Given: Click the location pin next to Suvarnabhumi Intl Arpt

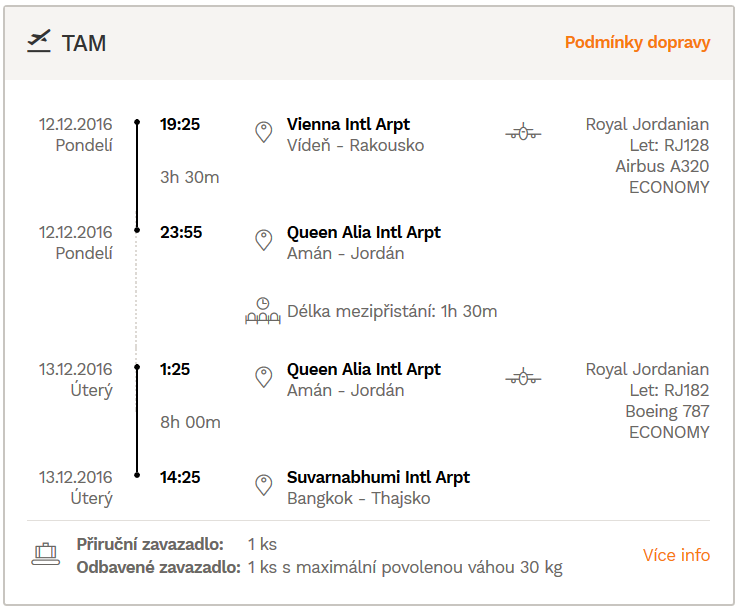Looking at the screenshot, I should pos(264,485).
